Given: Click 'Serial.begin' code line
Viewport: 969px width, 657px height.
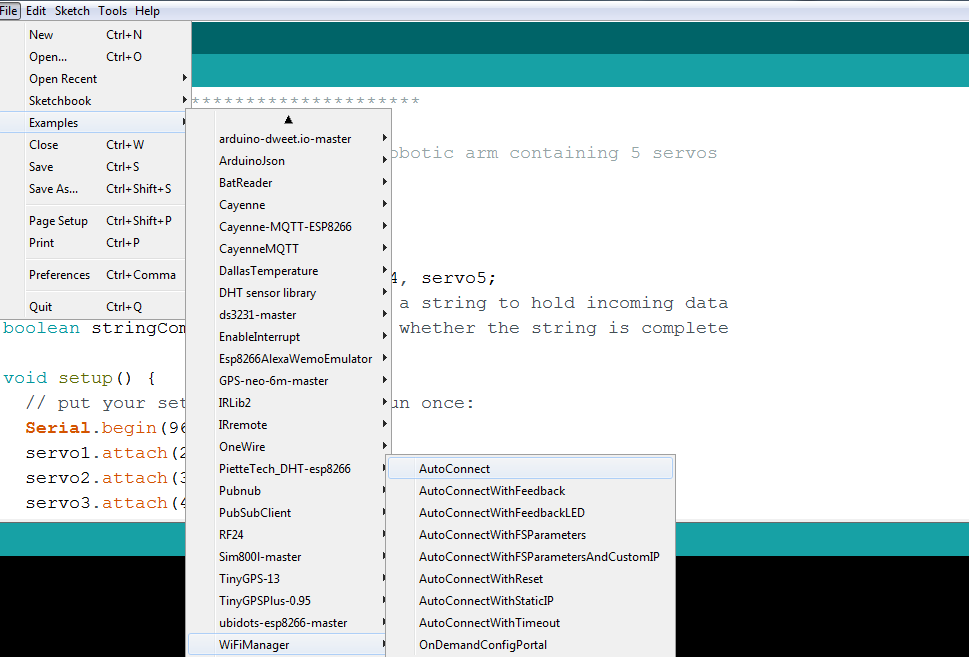Looking at the screenshot, I should (106, 428).
